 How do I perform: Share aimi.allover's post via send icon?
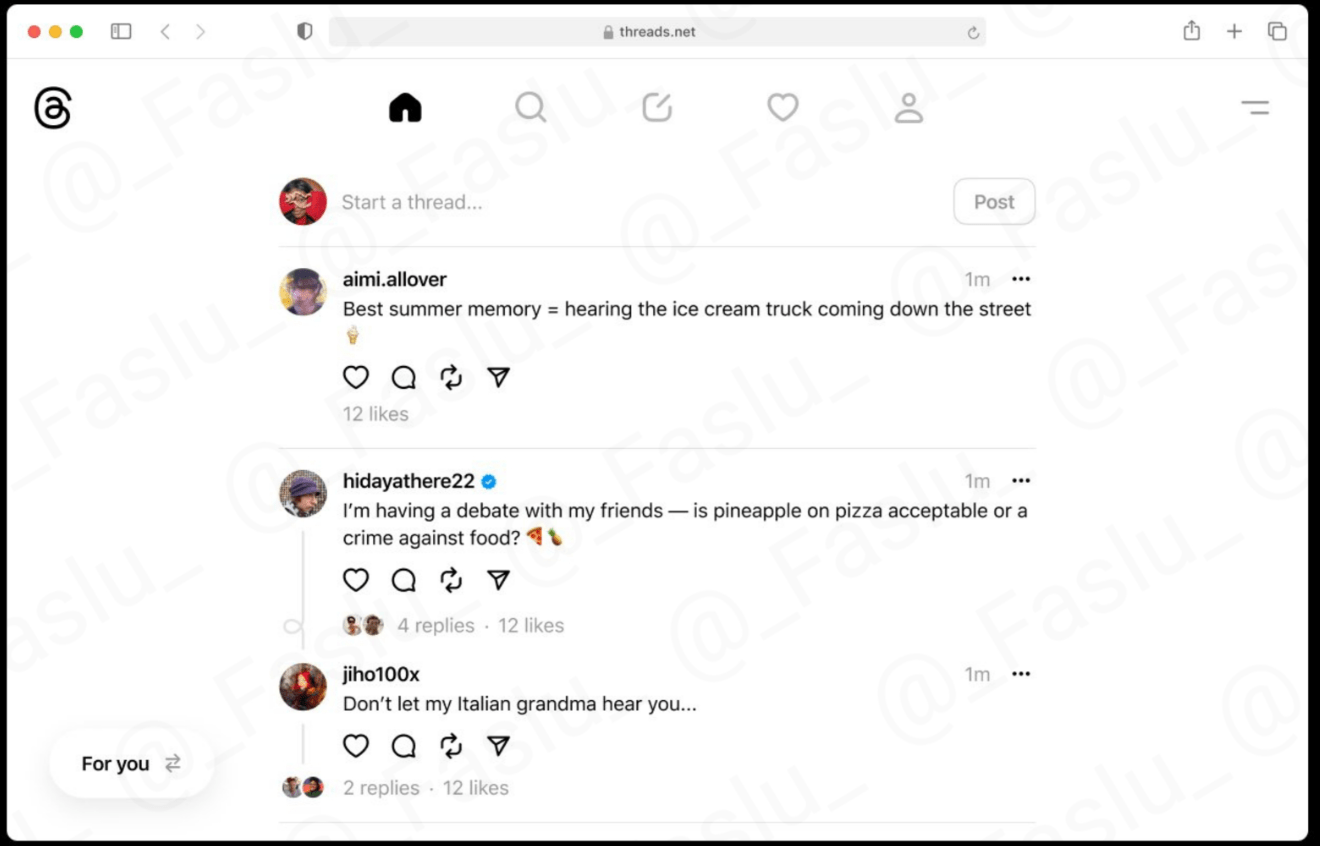[x=499, y=377]
